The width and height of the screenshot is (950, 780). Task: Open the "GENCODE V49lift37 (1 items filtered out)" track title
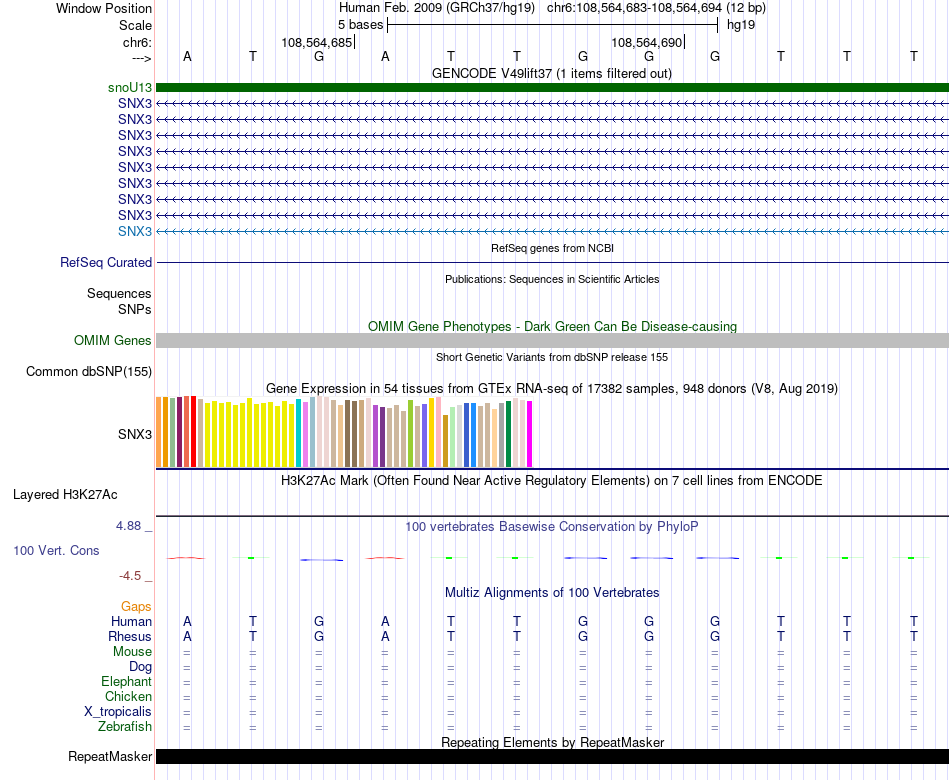tap(552, 73)
